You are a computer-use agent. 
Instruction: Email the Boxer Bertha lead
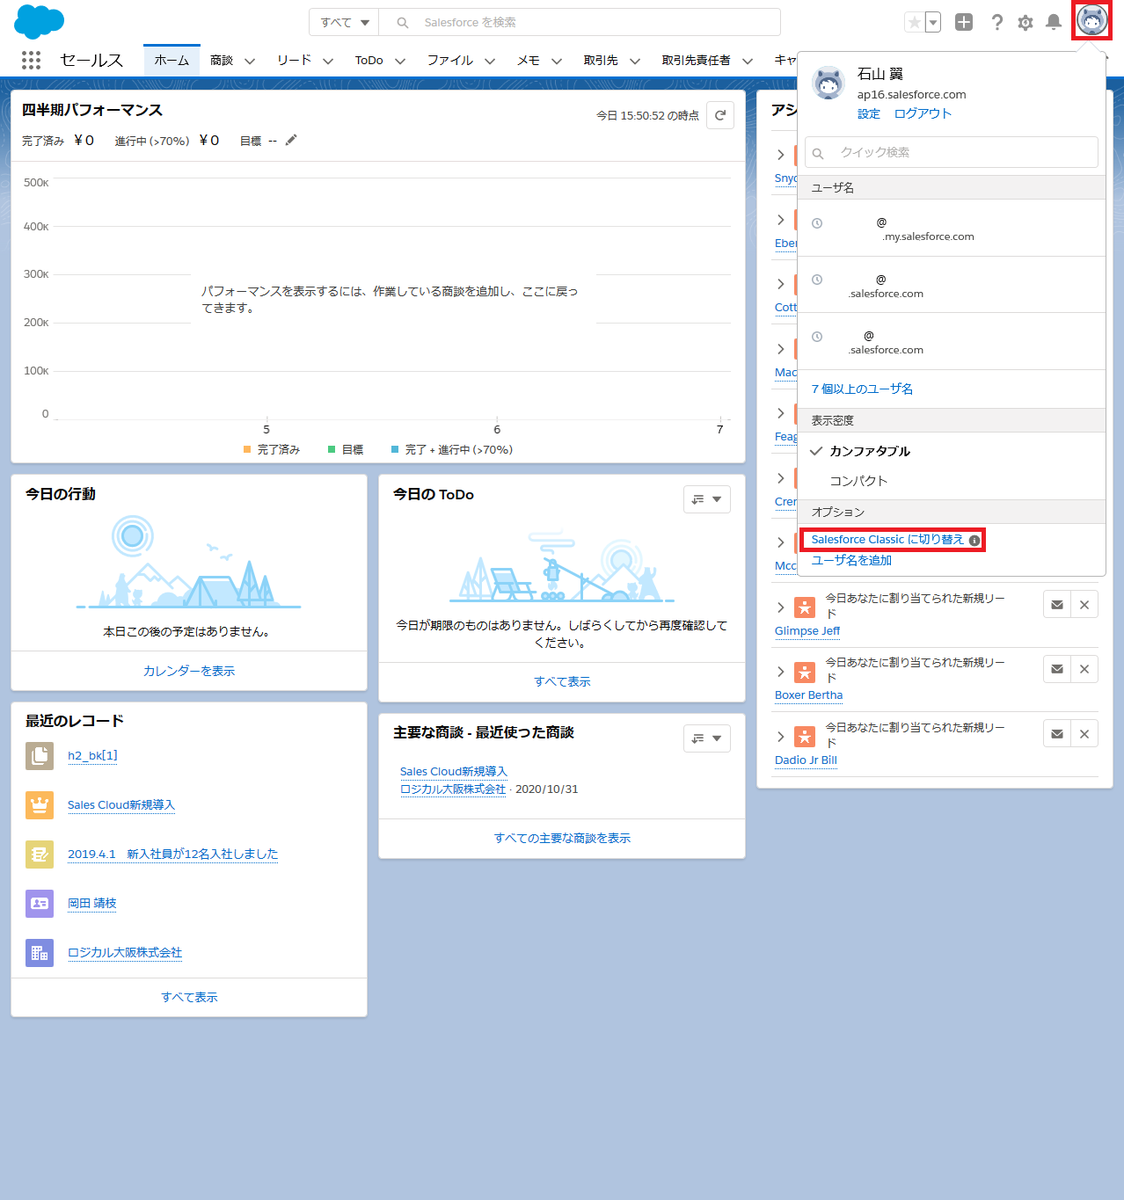[1057, 669]
